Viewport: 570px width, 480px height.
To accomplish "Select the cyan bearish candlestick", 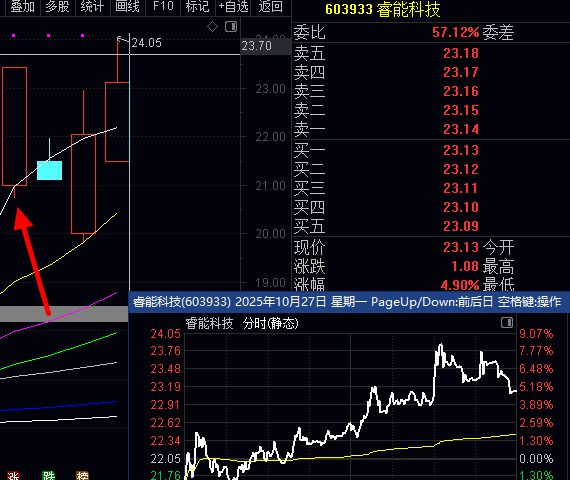I will [49, 170].
